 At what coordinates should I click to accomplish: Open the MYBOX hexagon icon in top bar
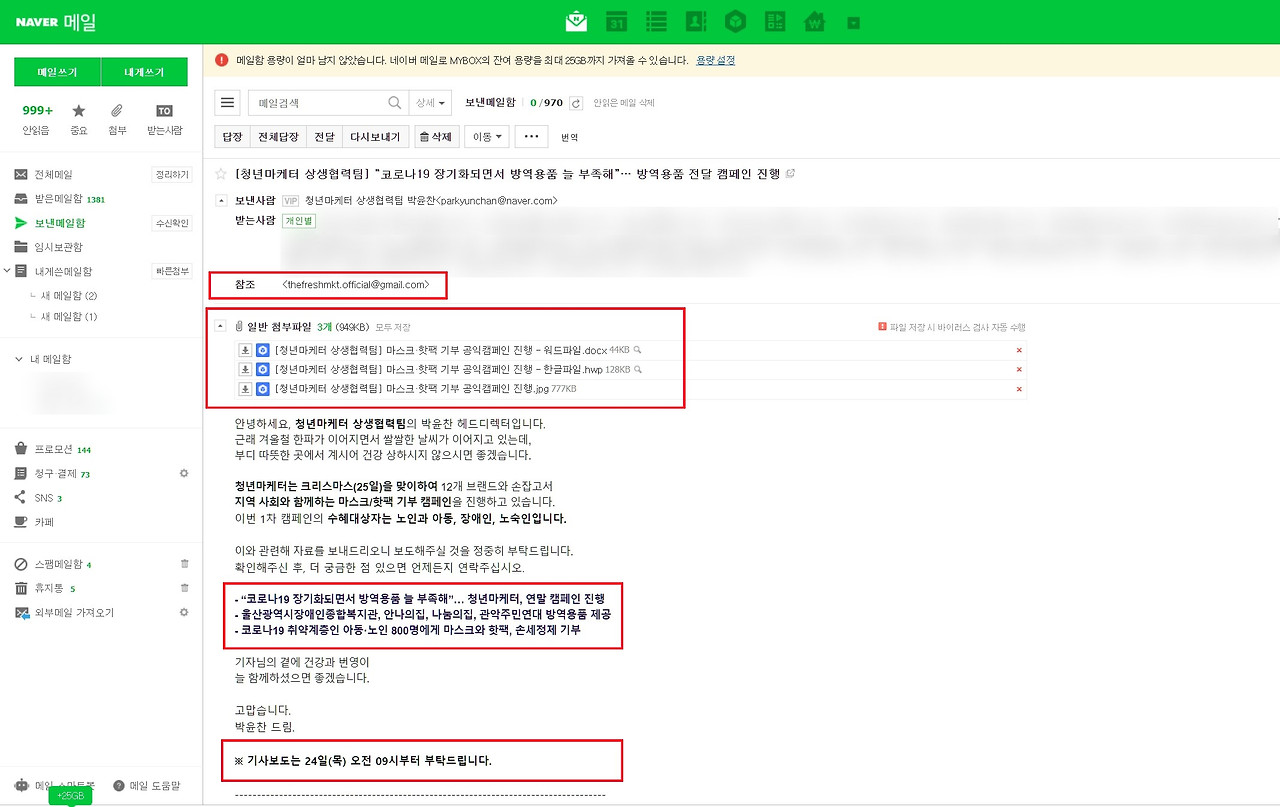click(735, 21)
